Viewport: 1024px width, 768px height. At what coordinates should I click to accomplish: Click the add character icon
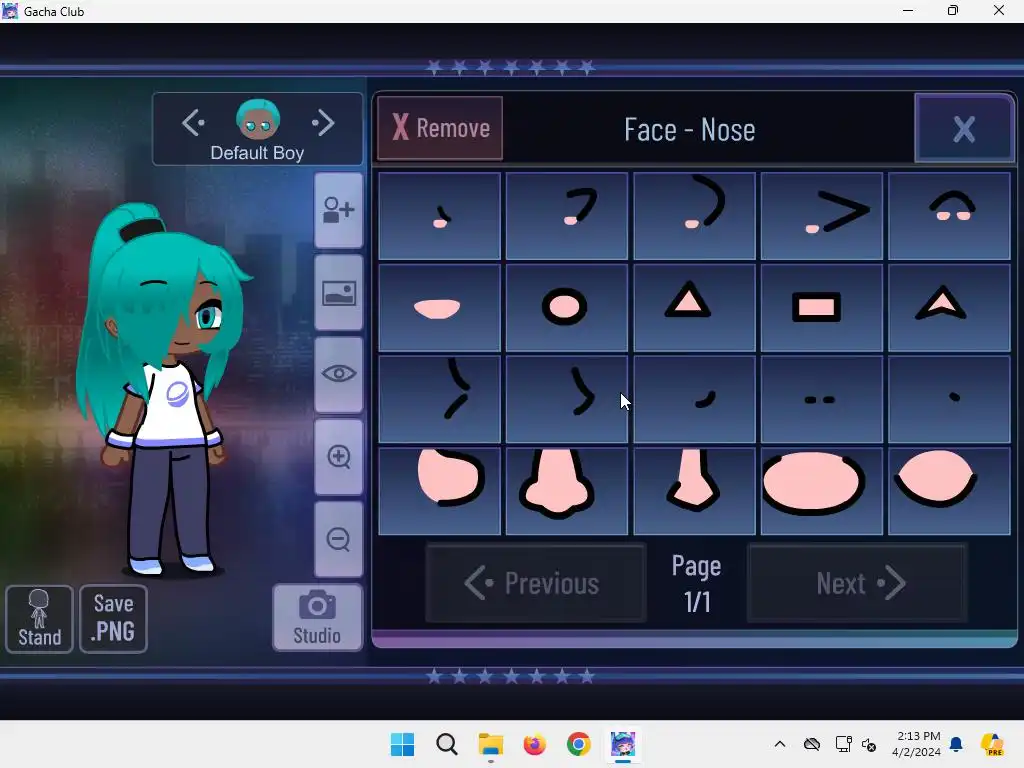pos(338,210)
